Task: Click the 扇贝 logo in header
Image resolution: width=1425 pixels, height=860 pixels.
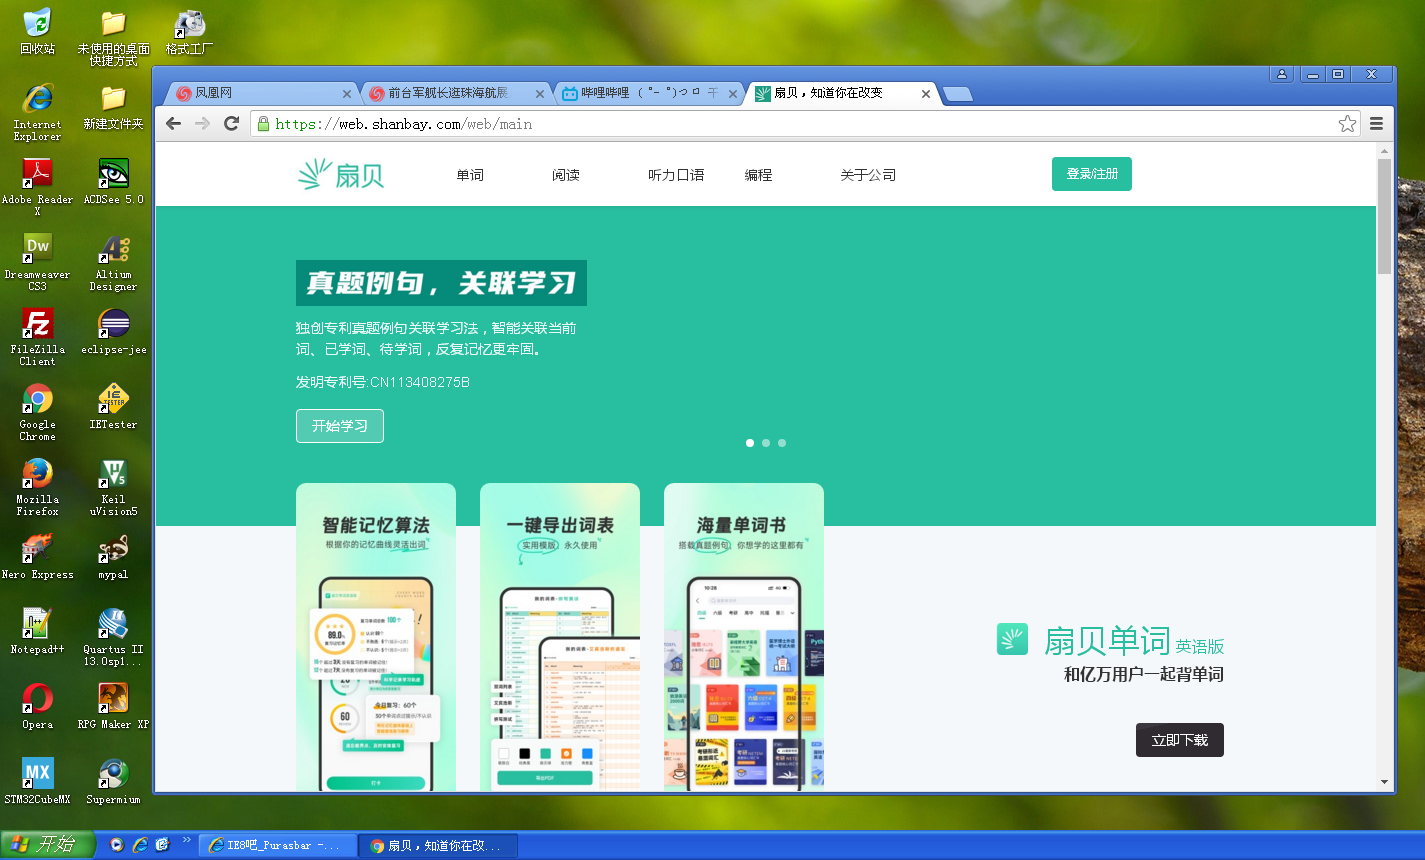Action: [x=341, y=174]
